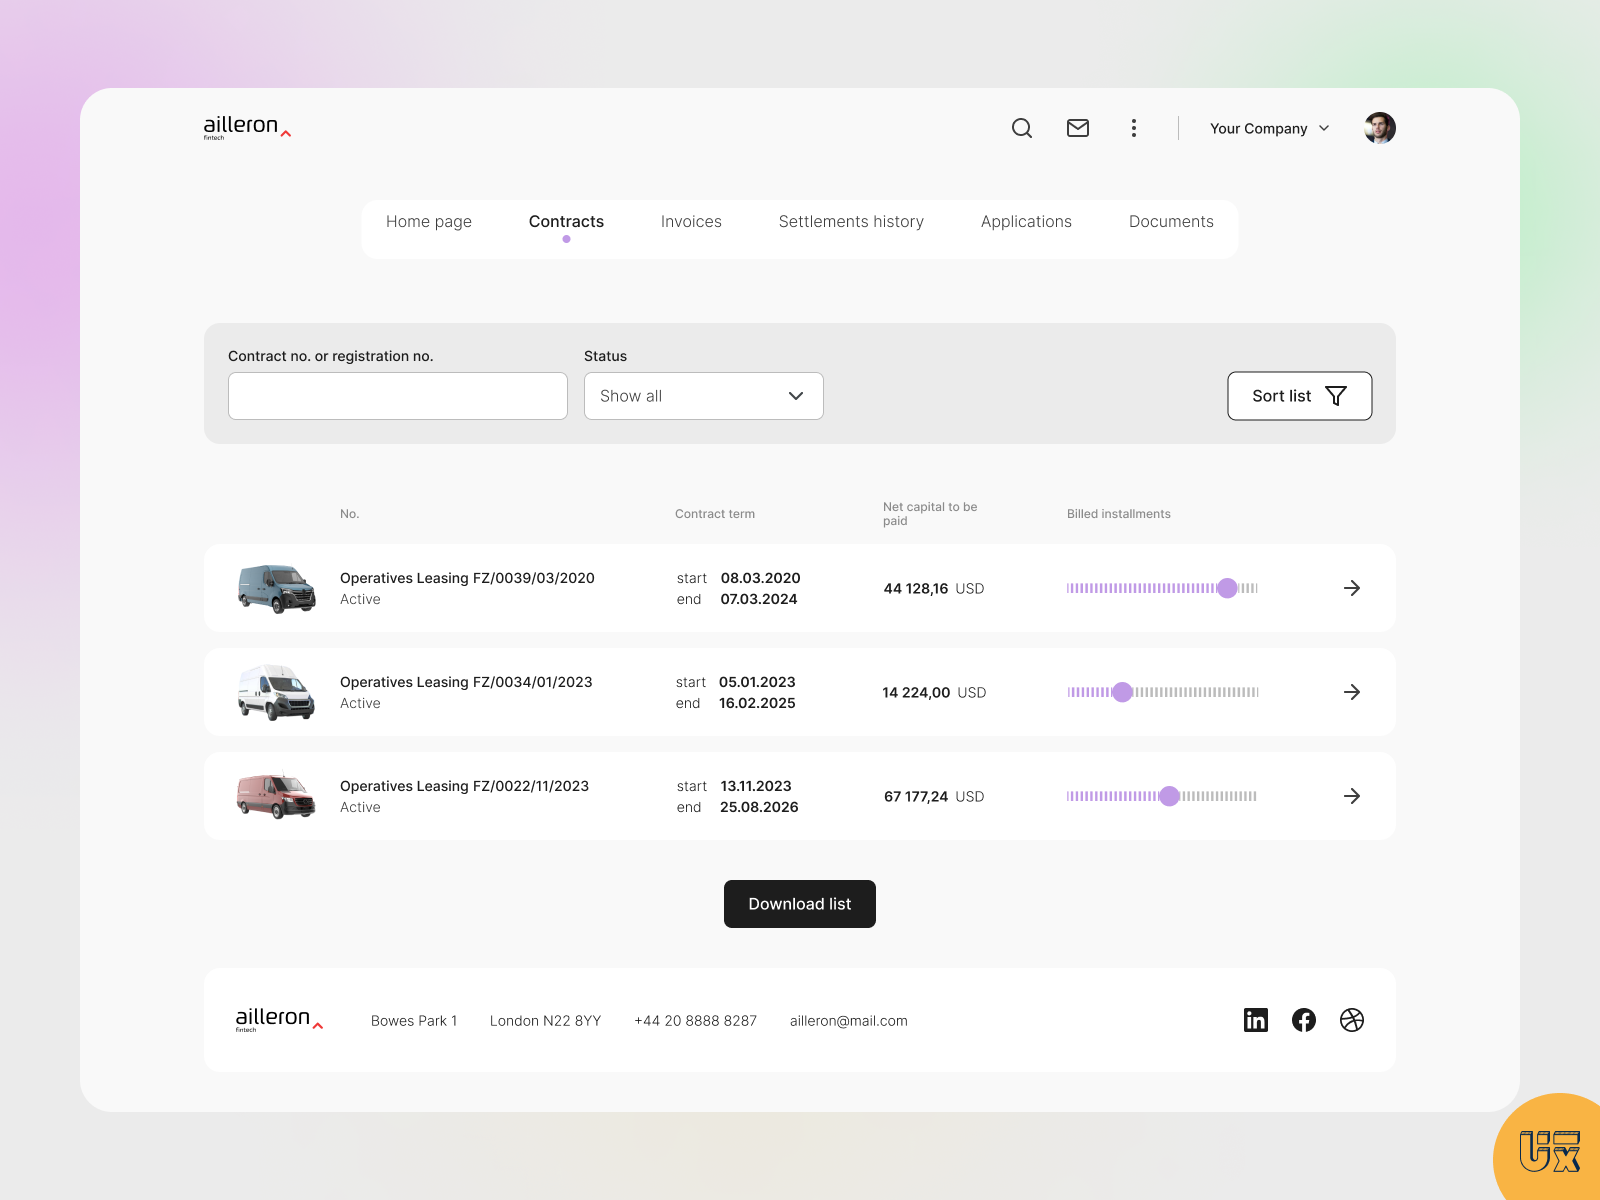
Task: Open the search icon
Action: 1021,128
